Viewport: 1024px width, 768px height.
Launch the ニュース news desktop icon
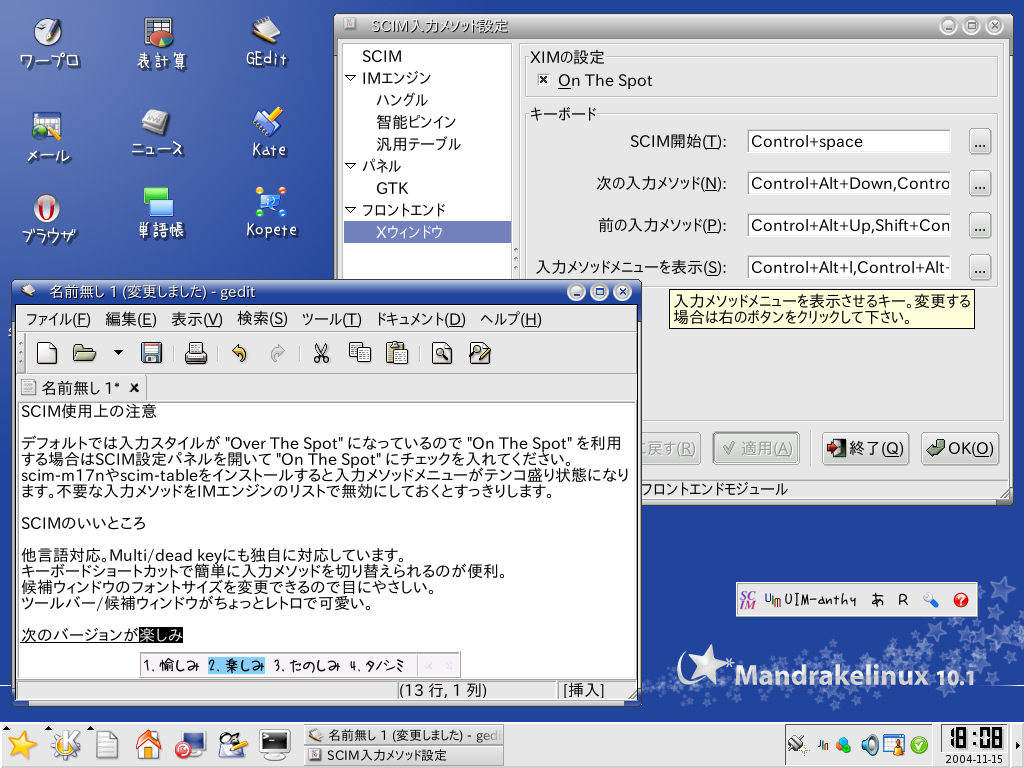(x=157, y=133)
